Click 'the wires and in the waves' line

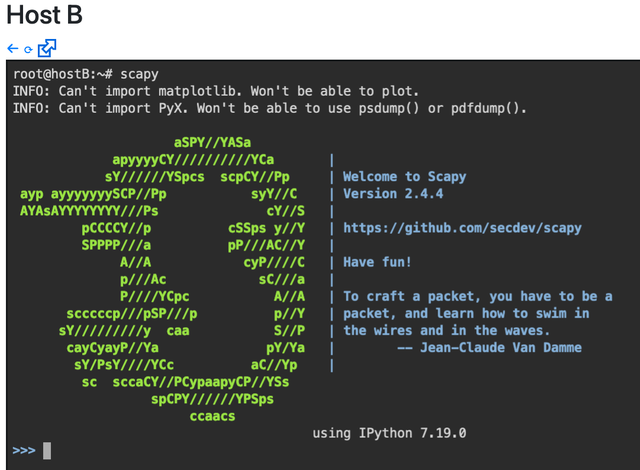447,330
